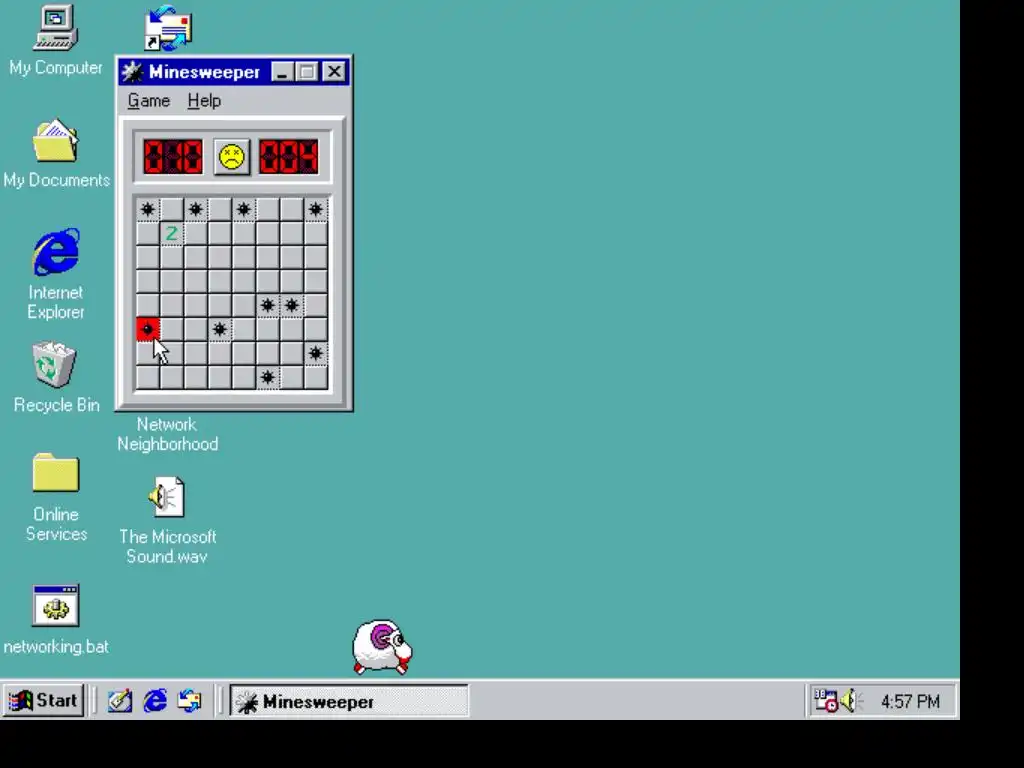Close the Minesweeper window
1024x768 pixels.
334,72
